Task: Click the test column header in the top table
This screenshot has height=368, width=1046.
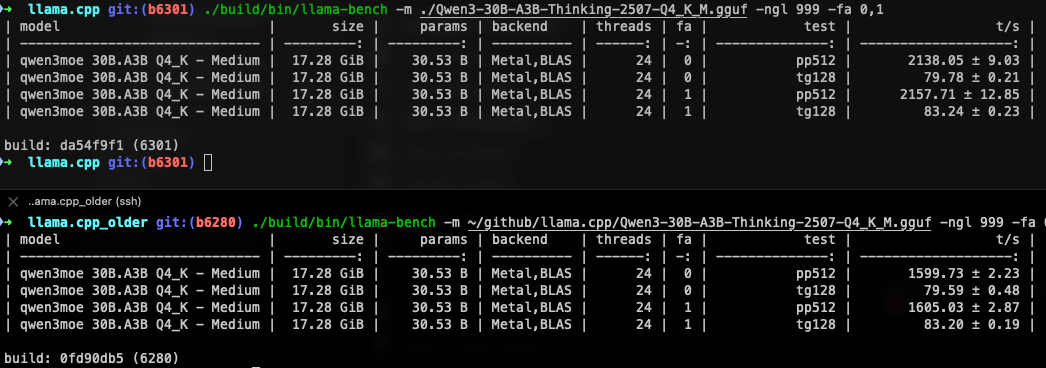Action: 820,27
